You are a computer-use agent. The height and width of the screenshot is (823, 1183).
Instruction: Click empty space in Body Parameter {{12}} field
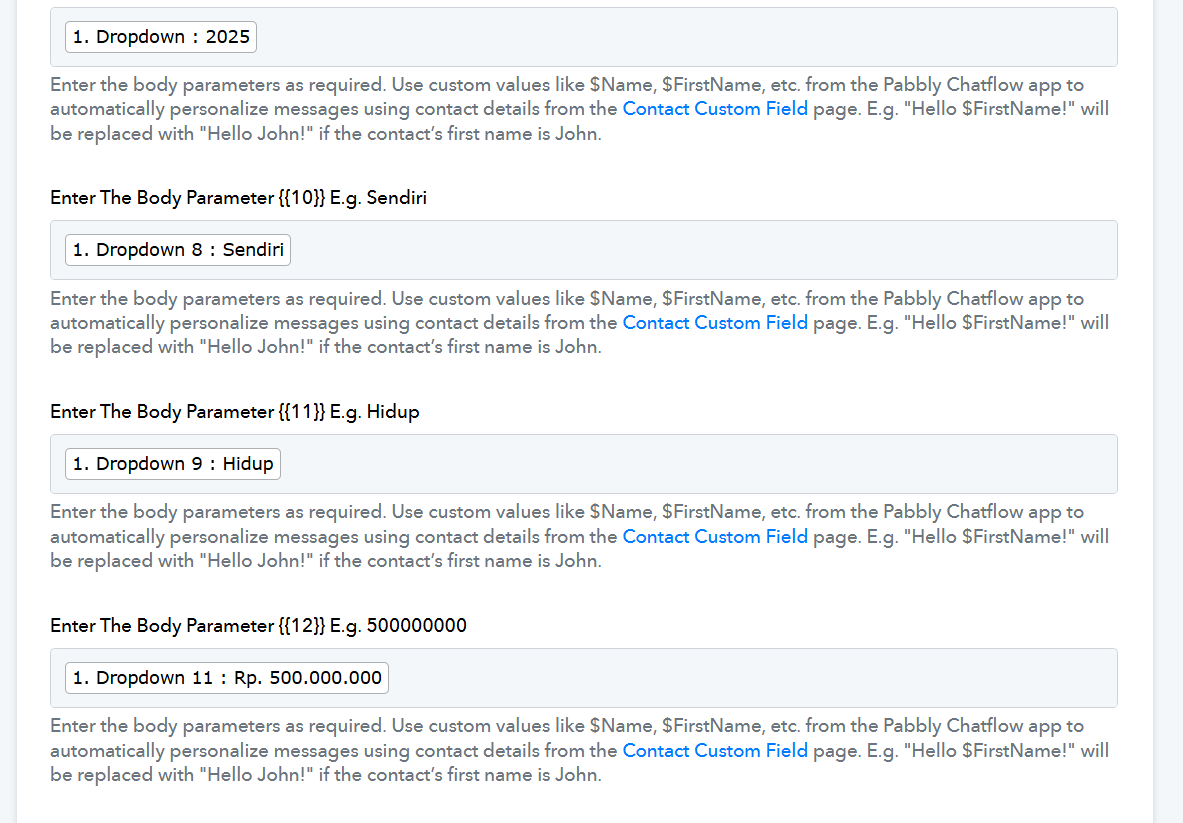(750, 678)
